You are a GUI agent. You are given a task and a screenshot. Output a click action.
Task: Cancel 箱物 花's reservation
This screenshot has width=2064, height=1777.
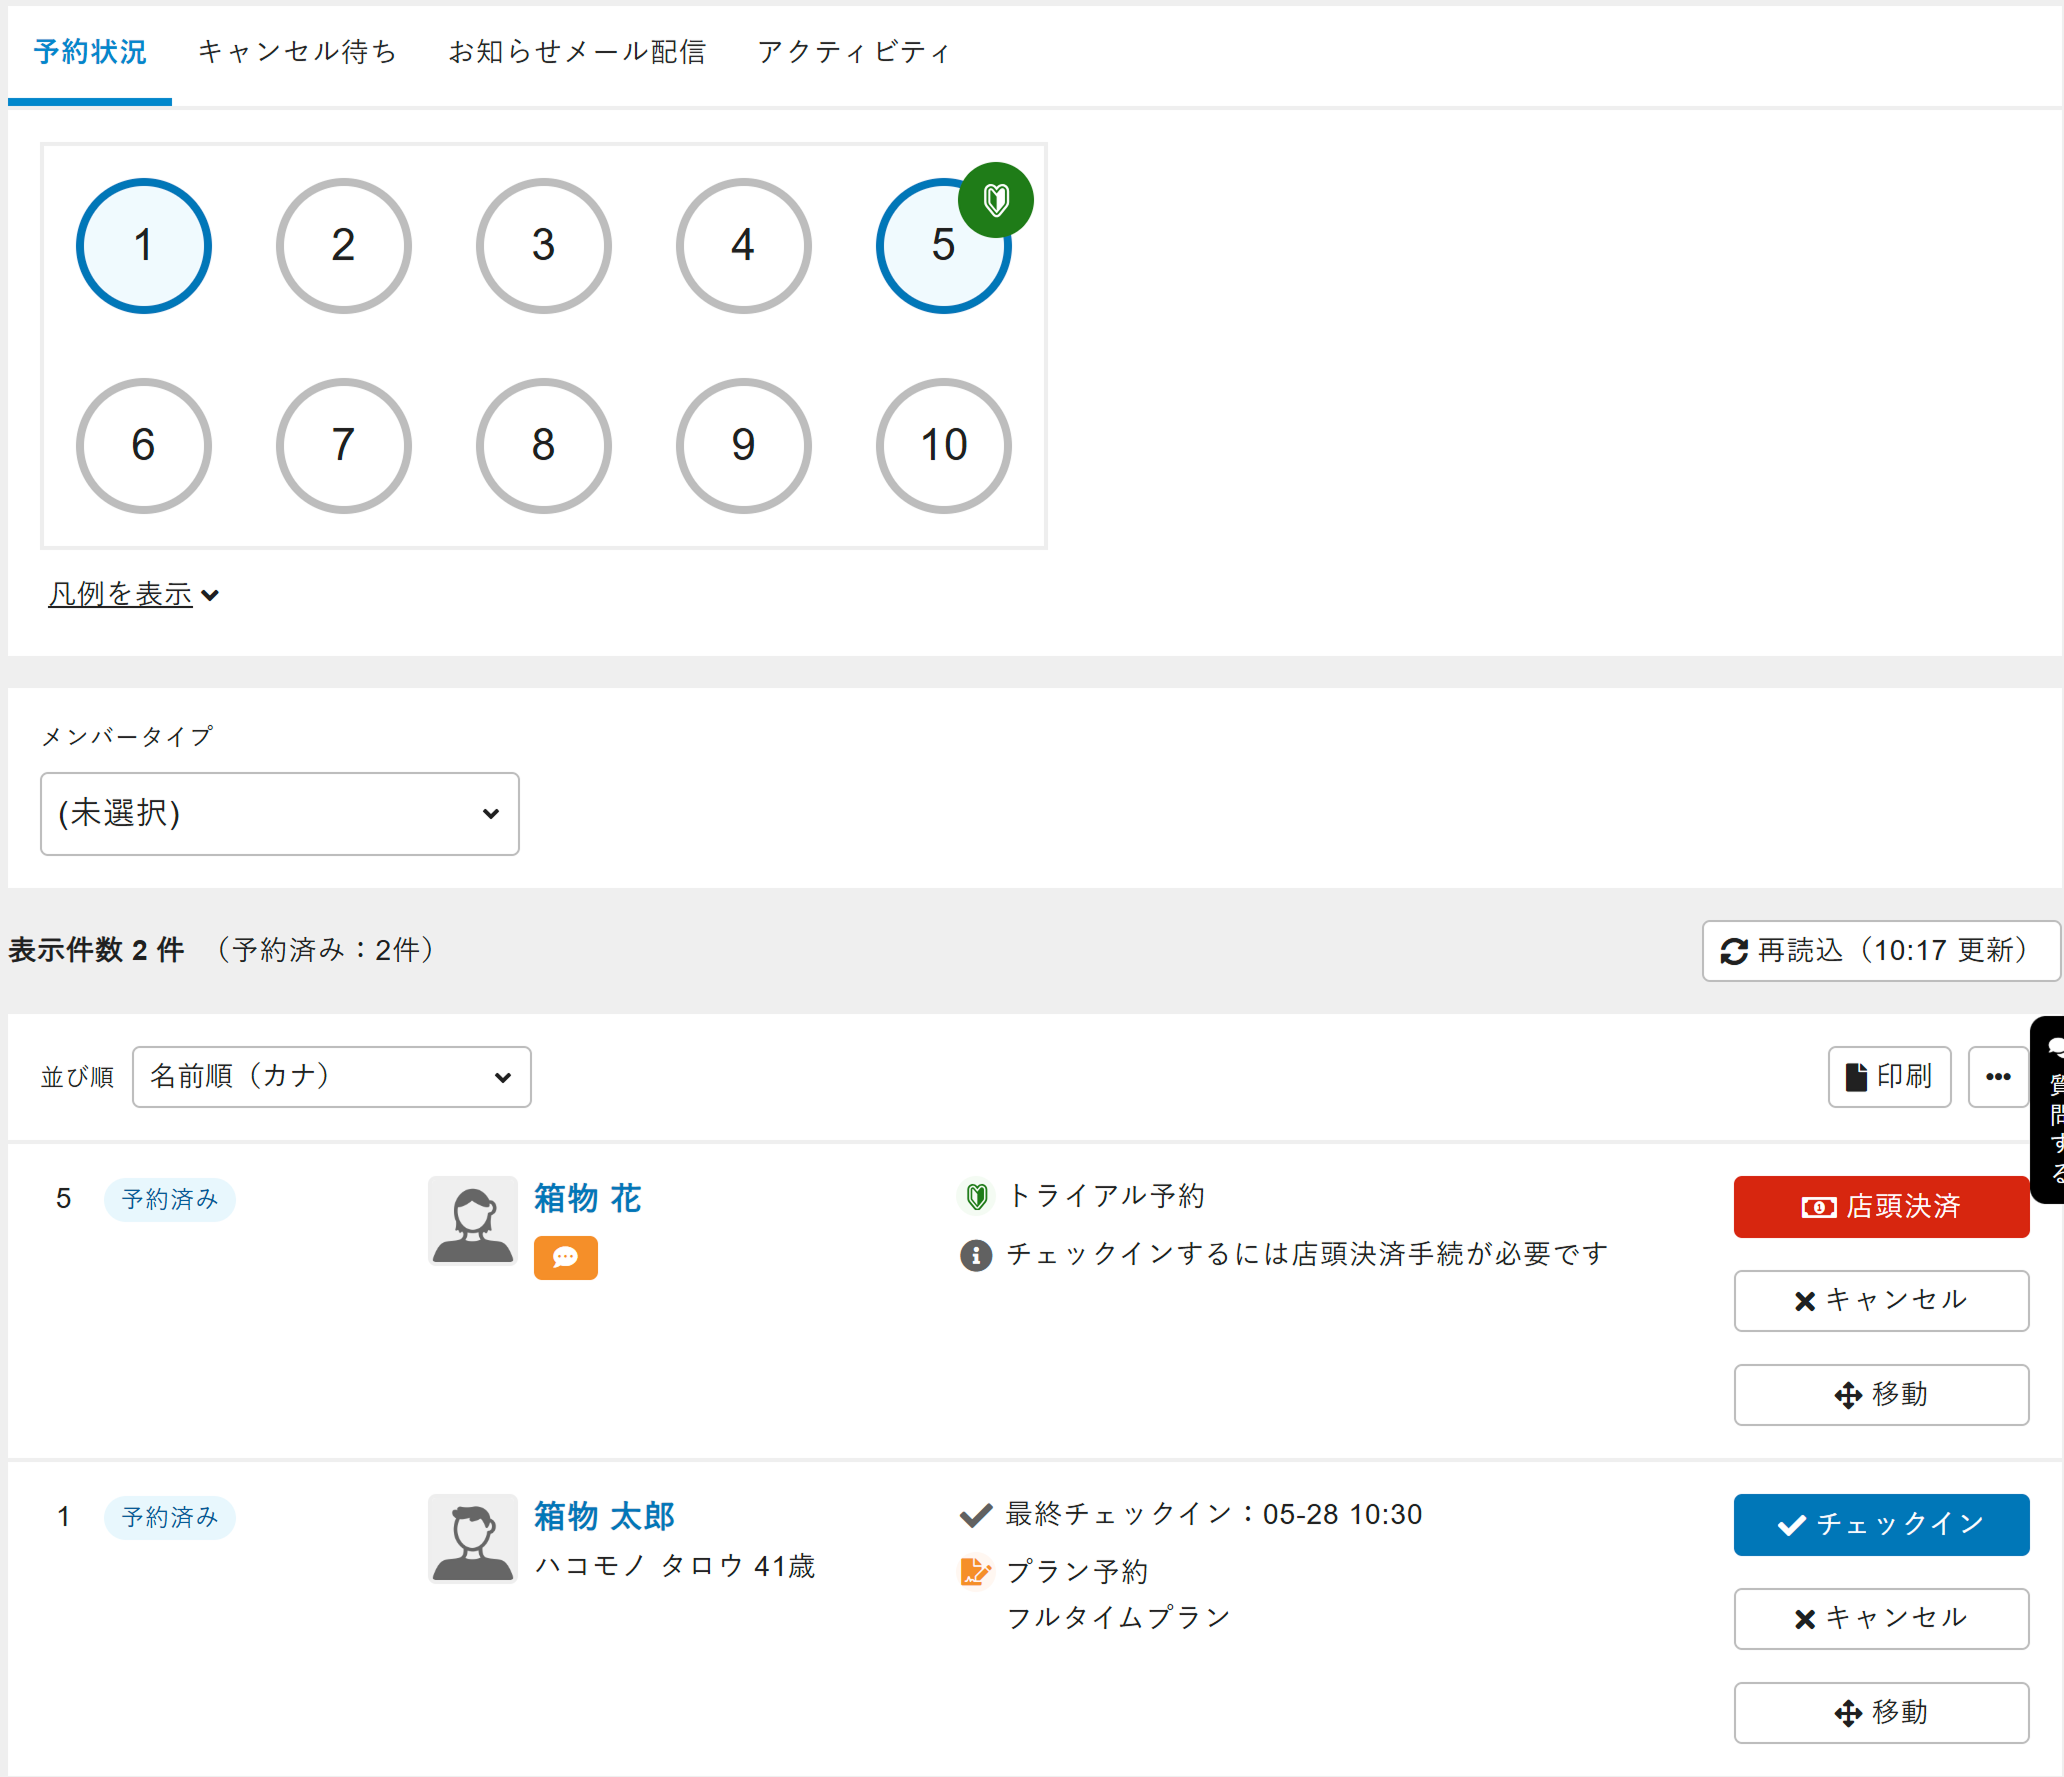pos(1881,1301)
